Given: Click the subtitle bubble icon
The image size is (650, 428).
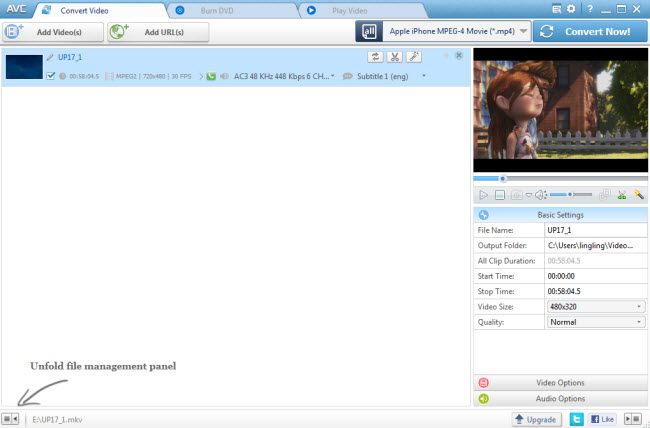Looking at the screenshot, I should point(347,76).
